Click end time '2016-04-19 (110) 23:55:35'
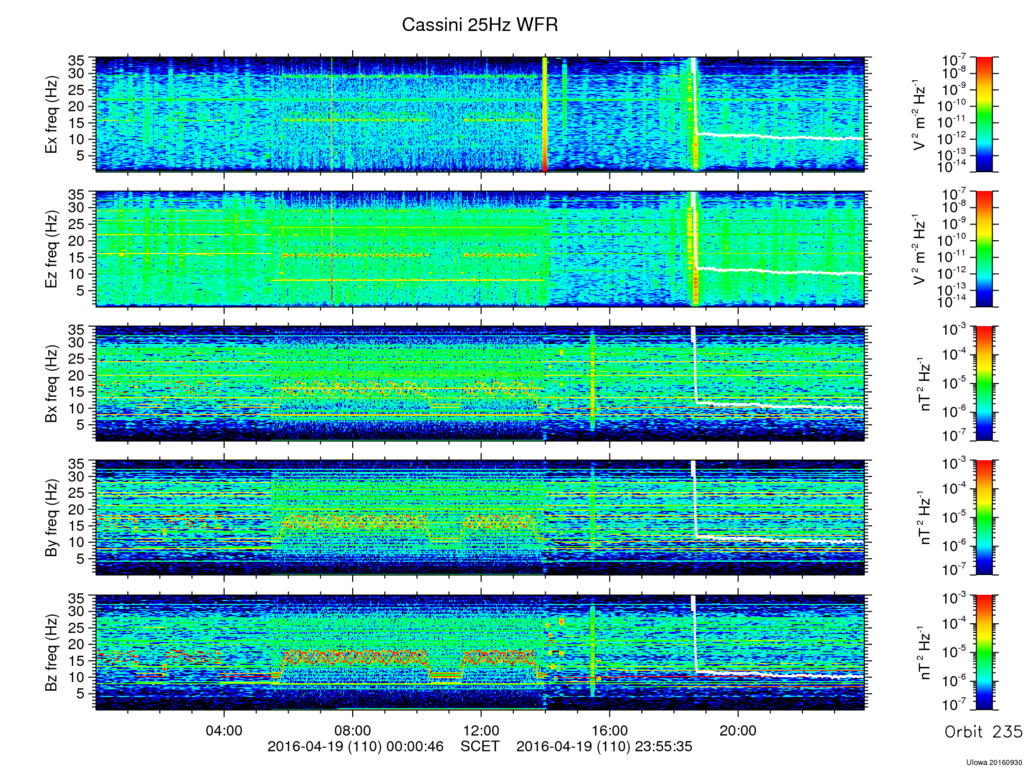Screen dimensions: 1024x767 (x=604, y=746)
